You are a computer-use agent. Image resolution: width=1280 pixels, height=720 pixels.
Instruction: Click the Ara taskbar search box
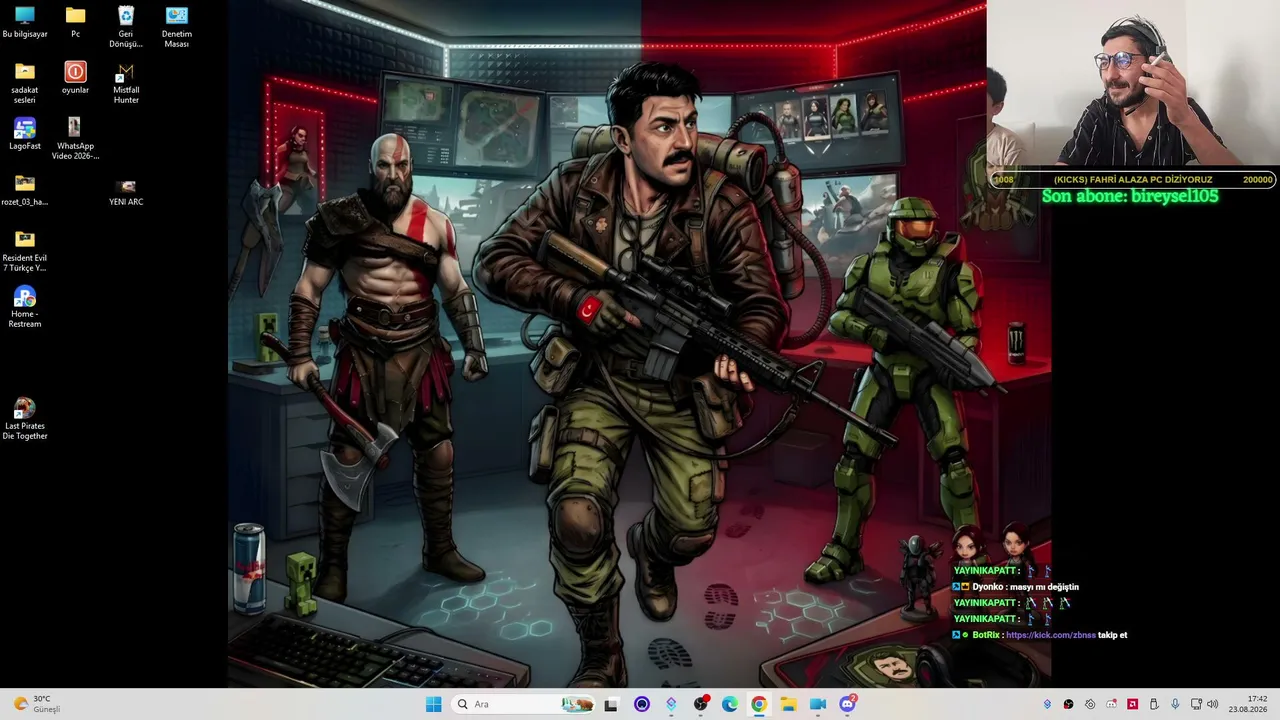523,704
